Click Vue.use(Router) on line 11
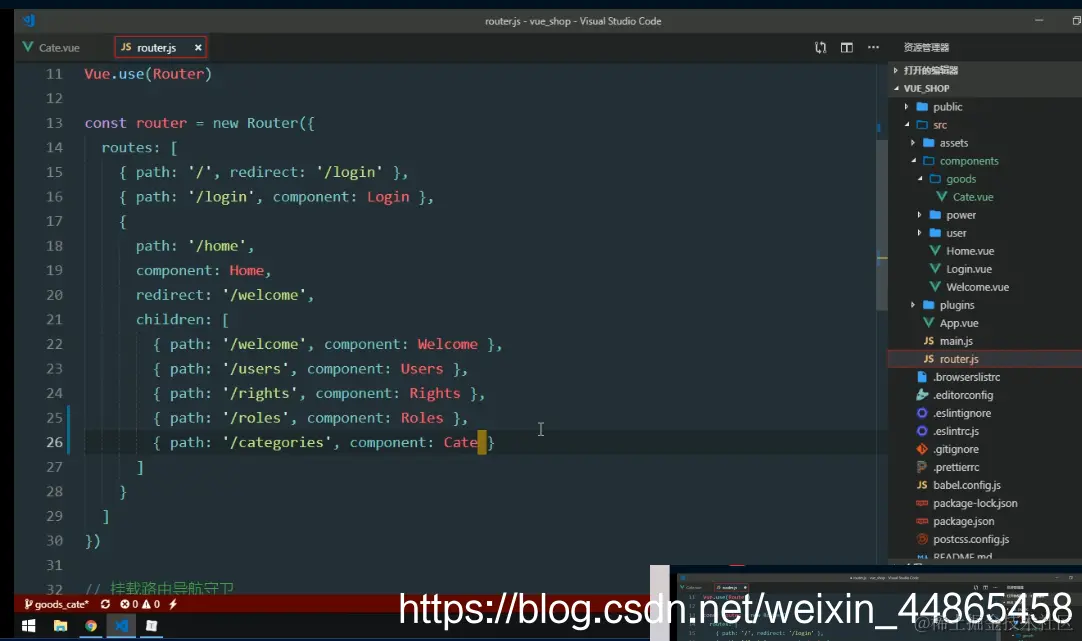 pyautogui.click(x=148, y=74)
